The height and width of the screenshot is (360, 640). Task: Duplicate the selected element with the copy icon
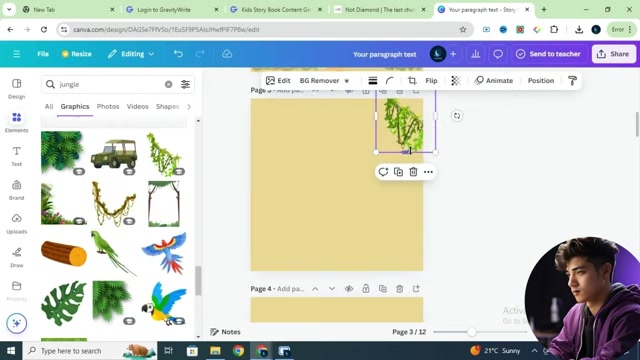coord(398,172)
